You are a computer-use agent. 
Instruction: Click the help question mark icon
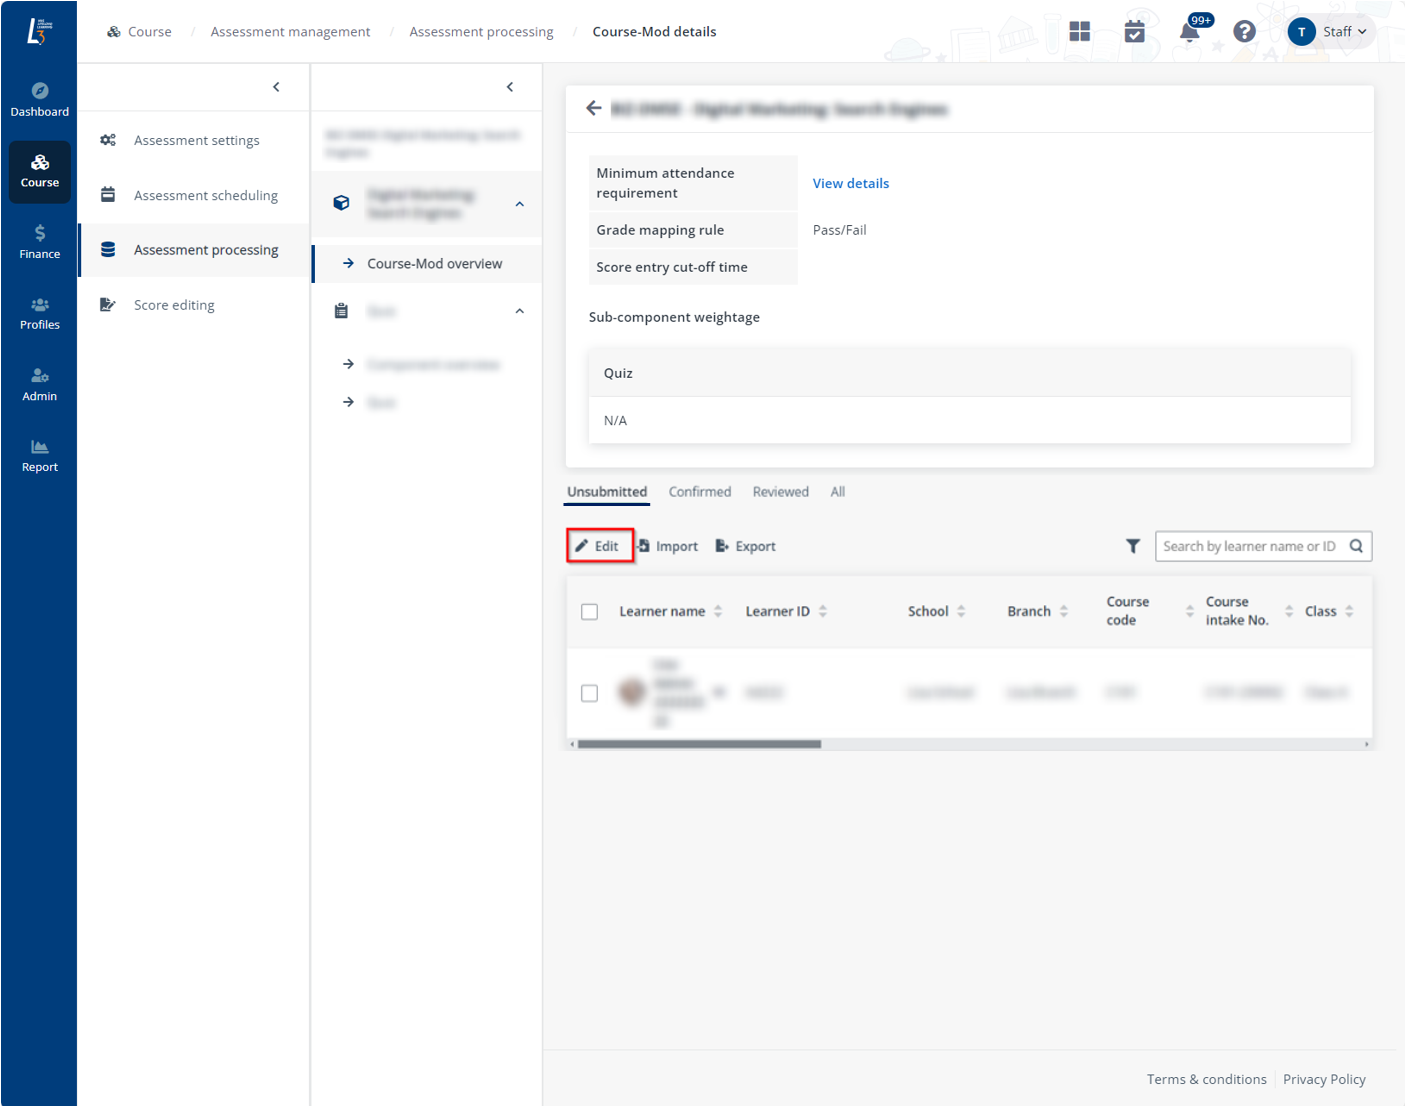1244,32
